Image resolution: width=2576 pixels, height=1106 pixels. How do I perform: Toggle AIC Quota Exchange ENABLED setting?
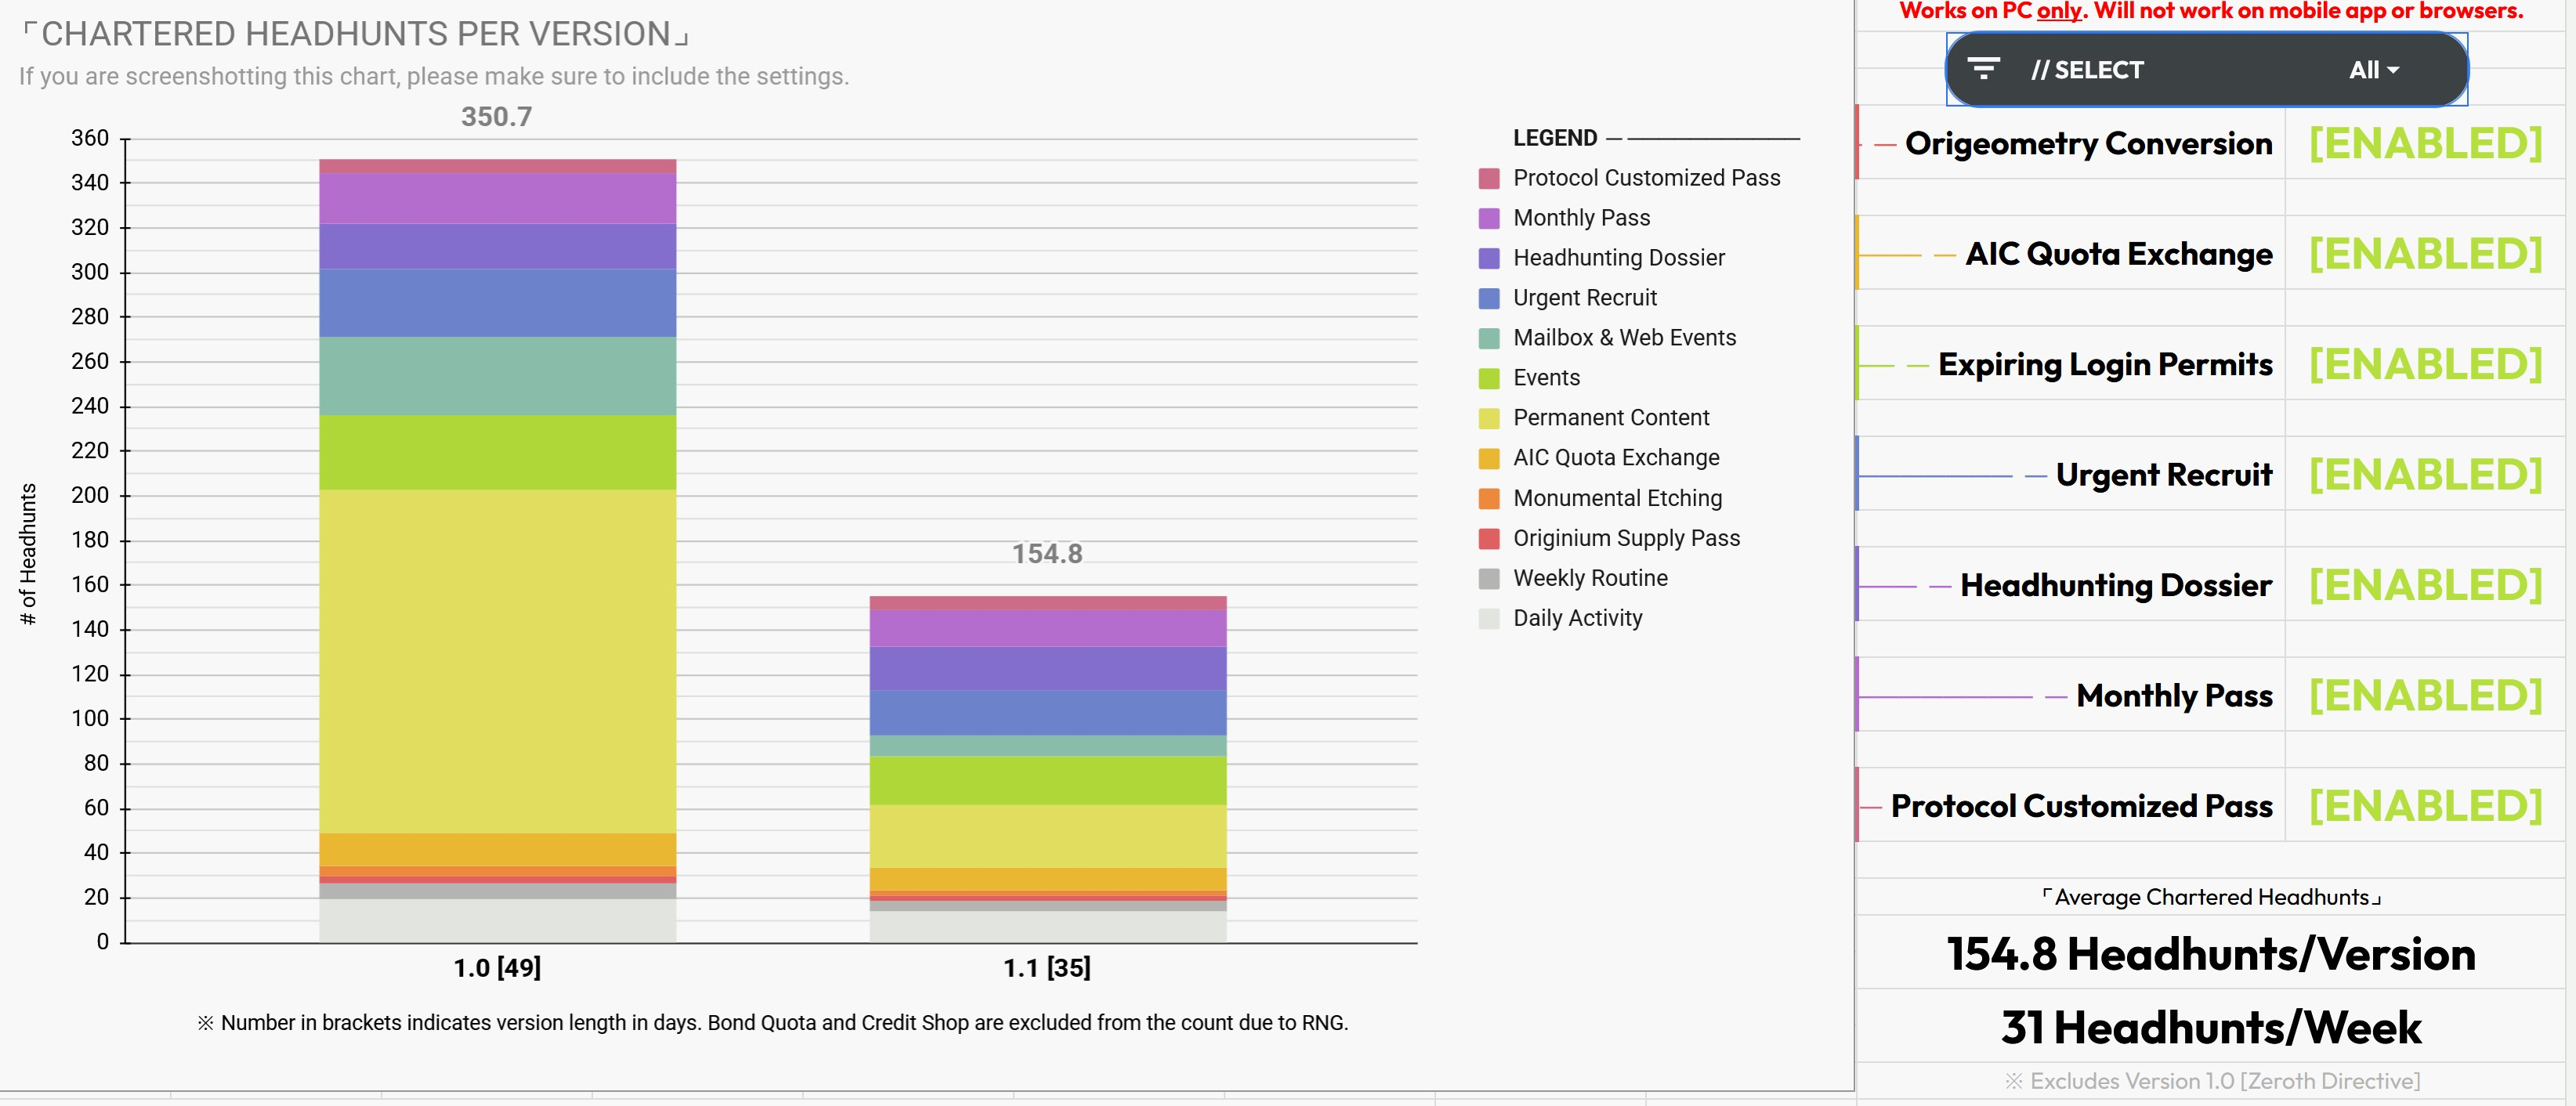2424,254
